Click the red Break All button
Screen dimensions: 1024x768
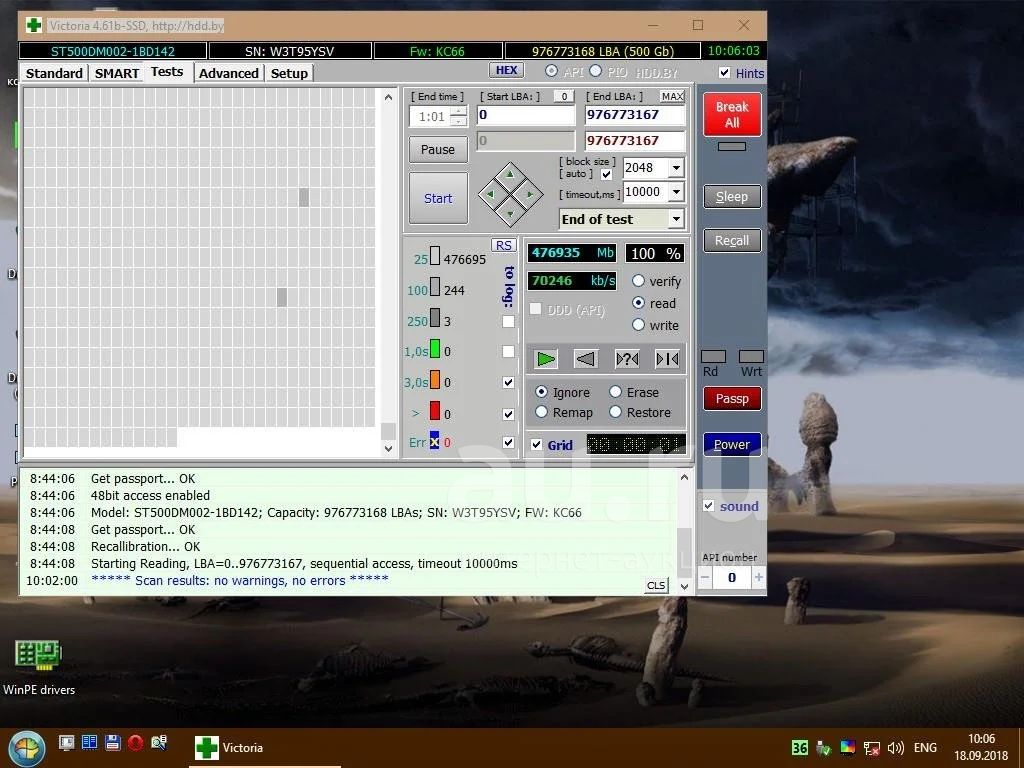point(732,114)
